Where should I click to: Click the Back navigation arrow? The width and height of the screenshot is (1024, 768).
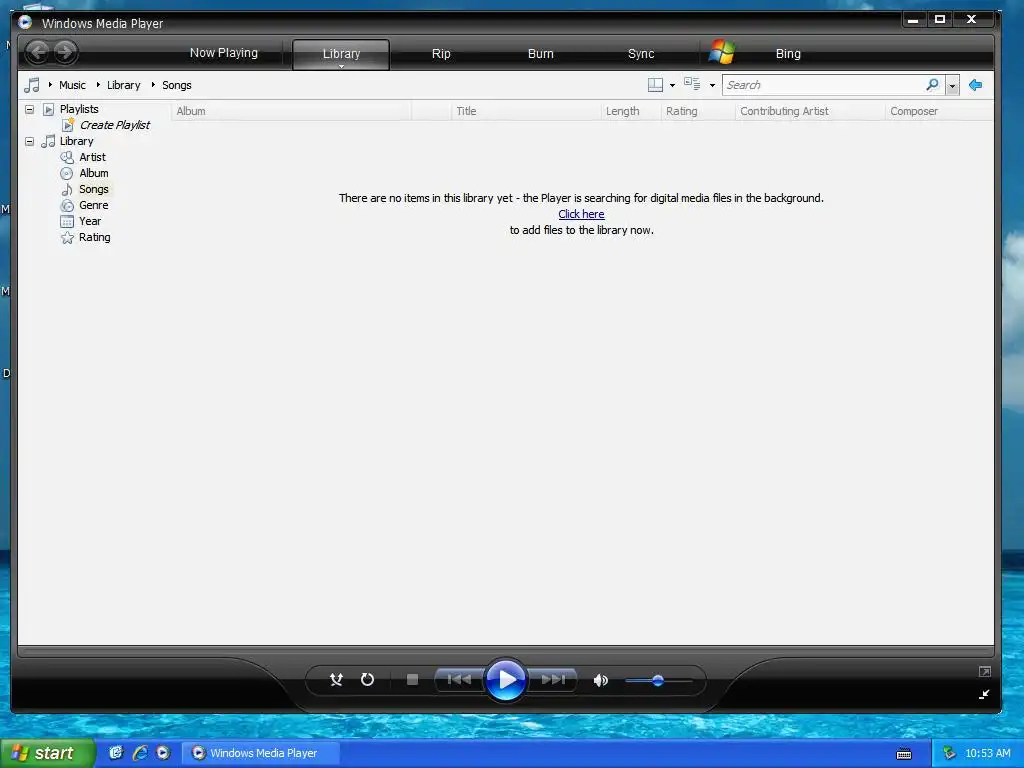[38, 52]
